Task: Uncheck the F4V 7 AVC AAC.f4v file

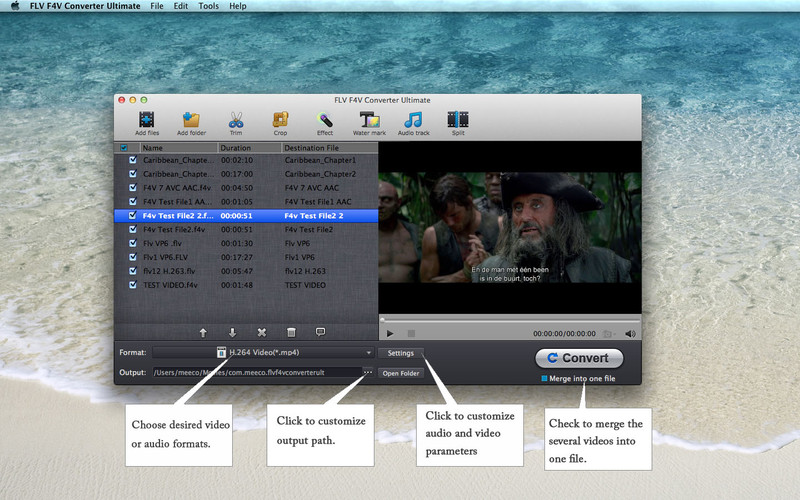Action: coord(133,187)
